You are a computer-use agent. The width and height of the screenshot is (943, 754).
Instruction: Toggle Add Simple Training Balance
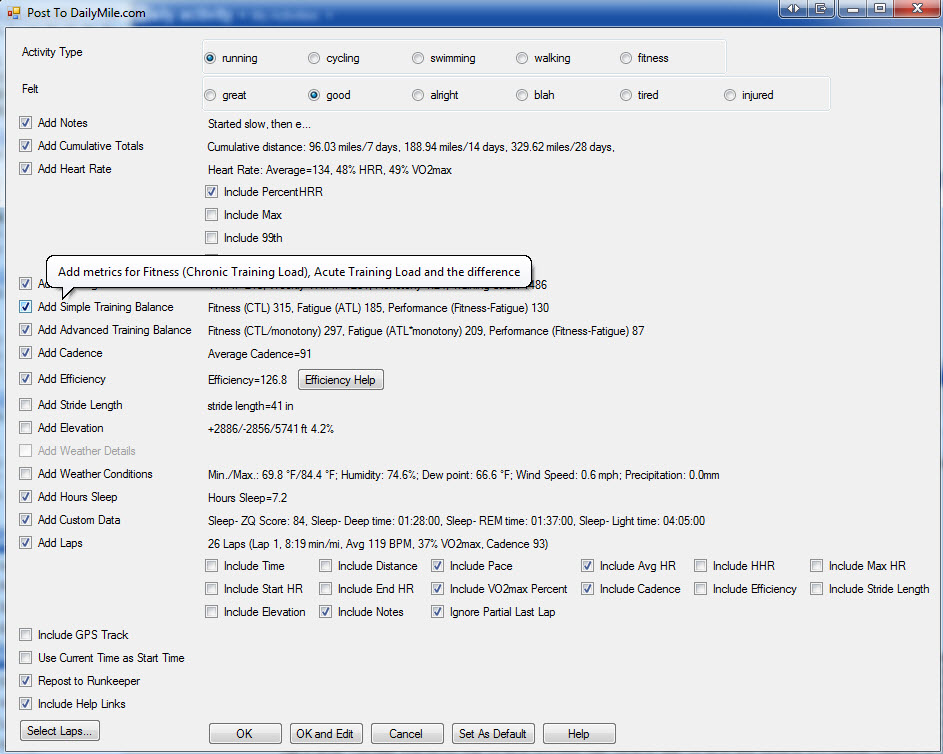[x=25, y=307]
